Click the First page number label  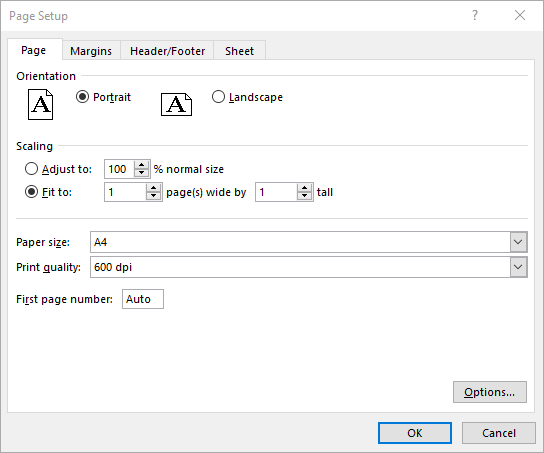point(64,299)
